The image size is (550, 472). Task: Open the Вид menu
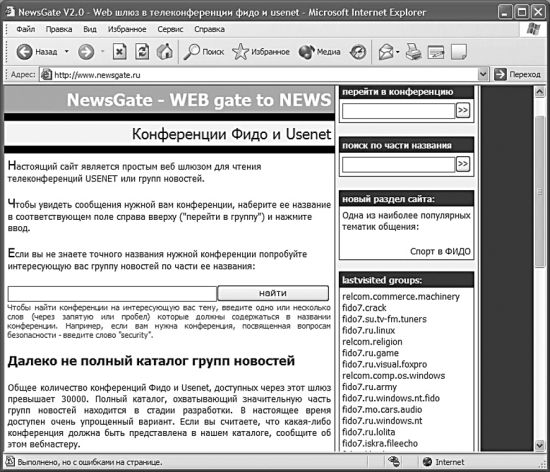(90, 29)
